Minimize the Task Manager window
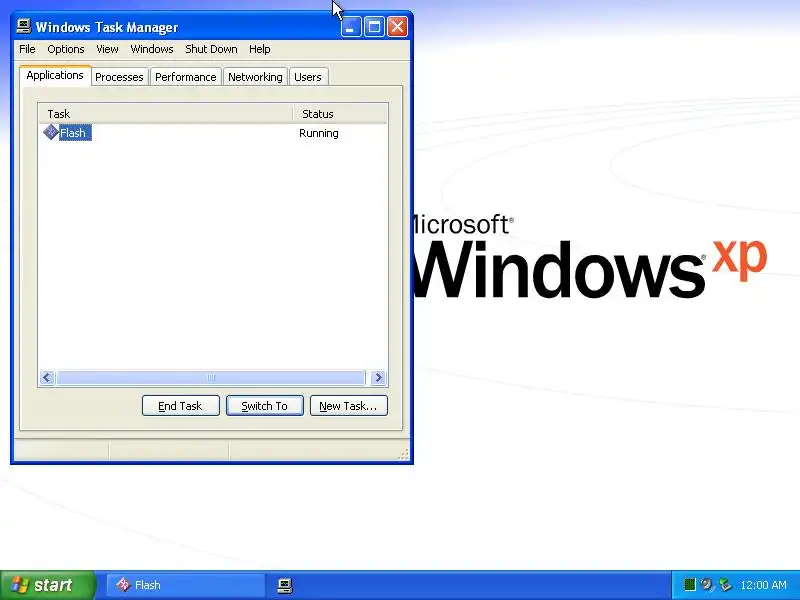This screenshot has width=800, height=600. (x=351, y=27)
